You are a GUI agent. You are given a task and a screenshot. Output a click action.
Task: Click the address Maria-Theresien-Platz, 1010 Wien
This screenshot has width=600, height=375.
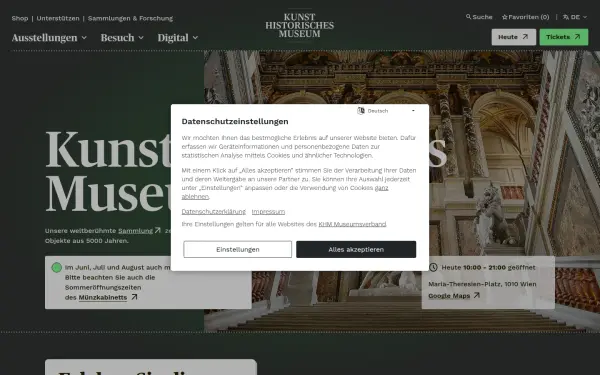(482, 284)
